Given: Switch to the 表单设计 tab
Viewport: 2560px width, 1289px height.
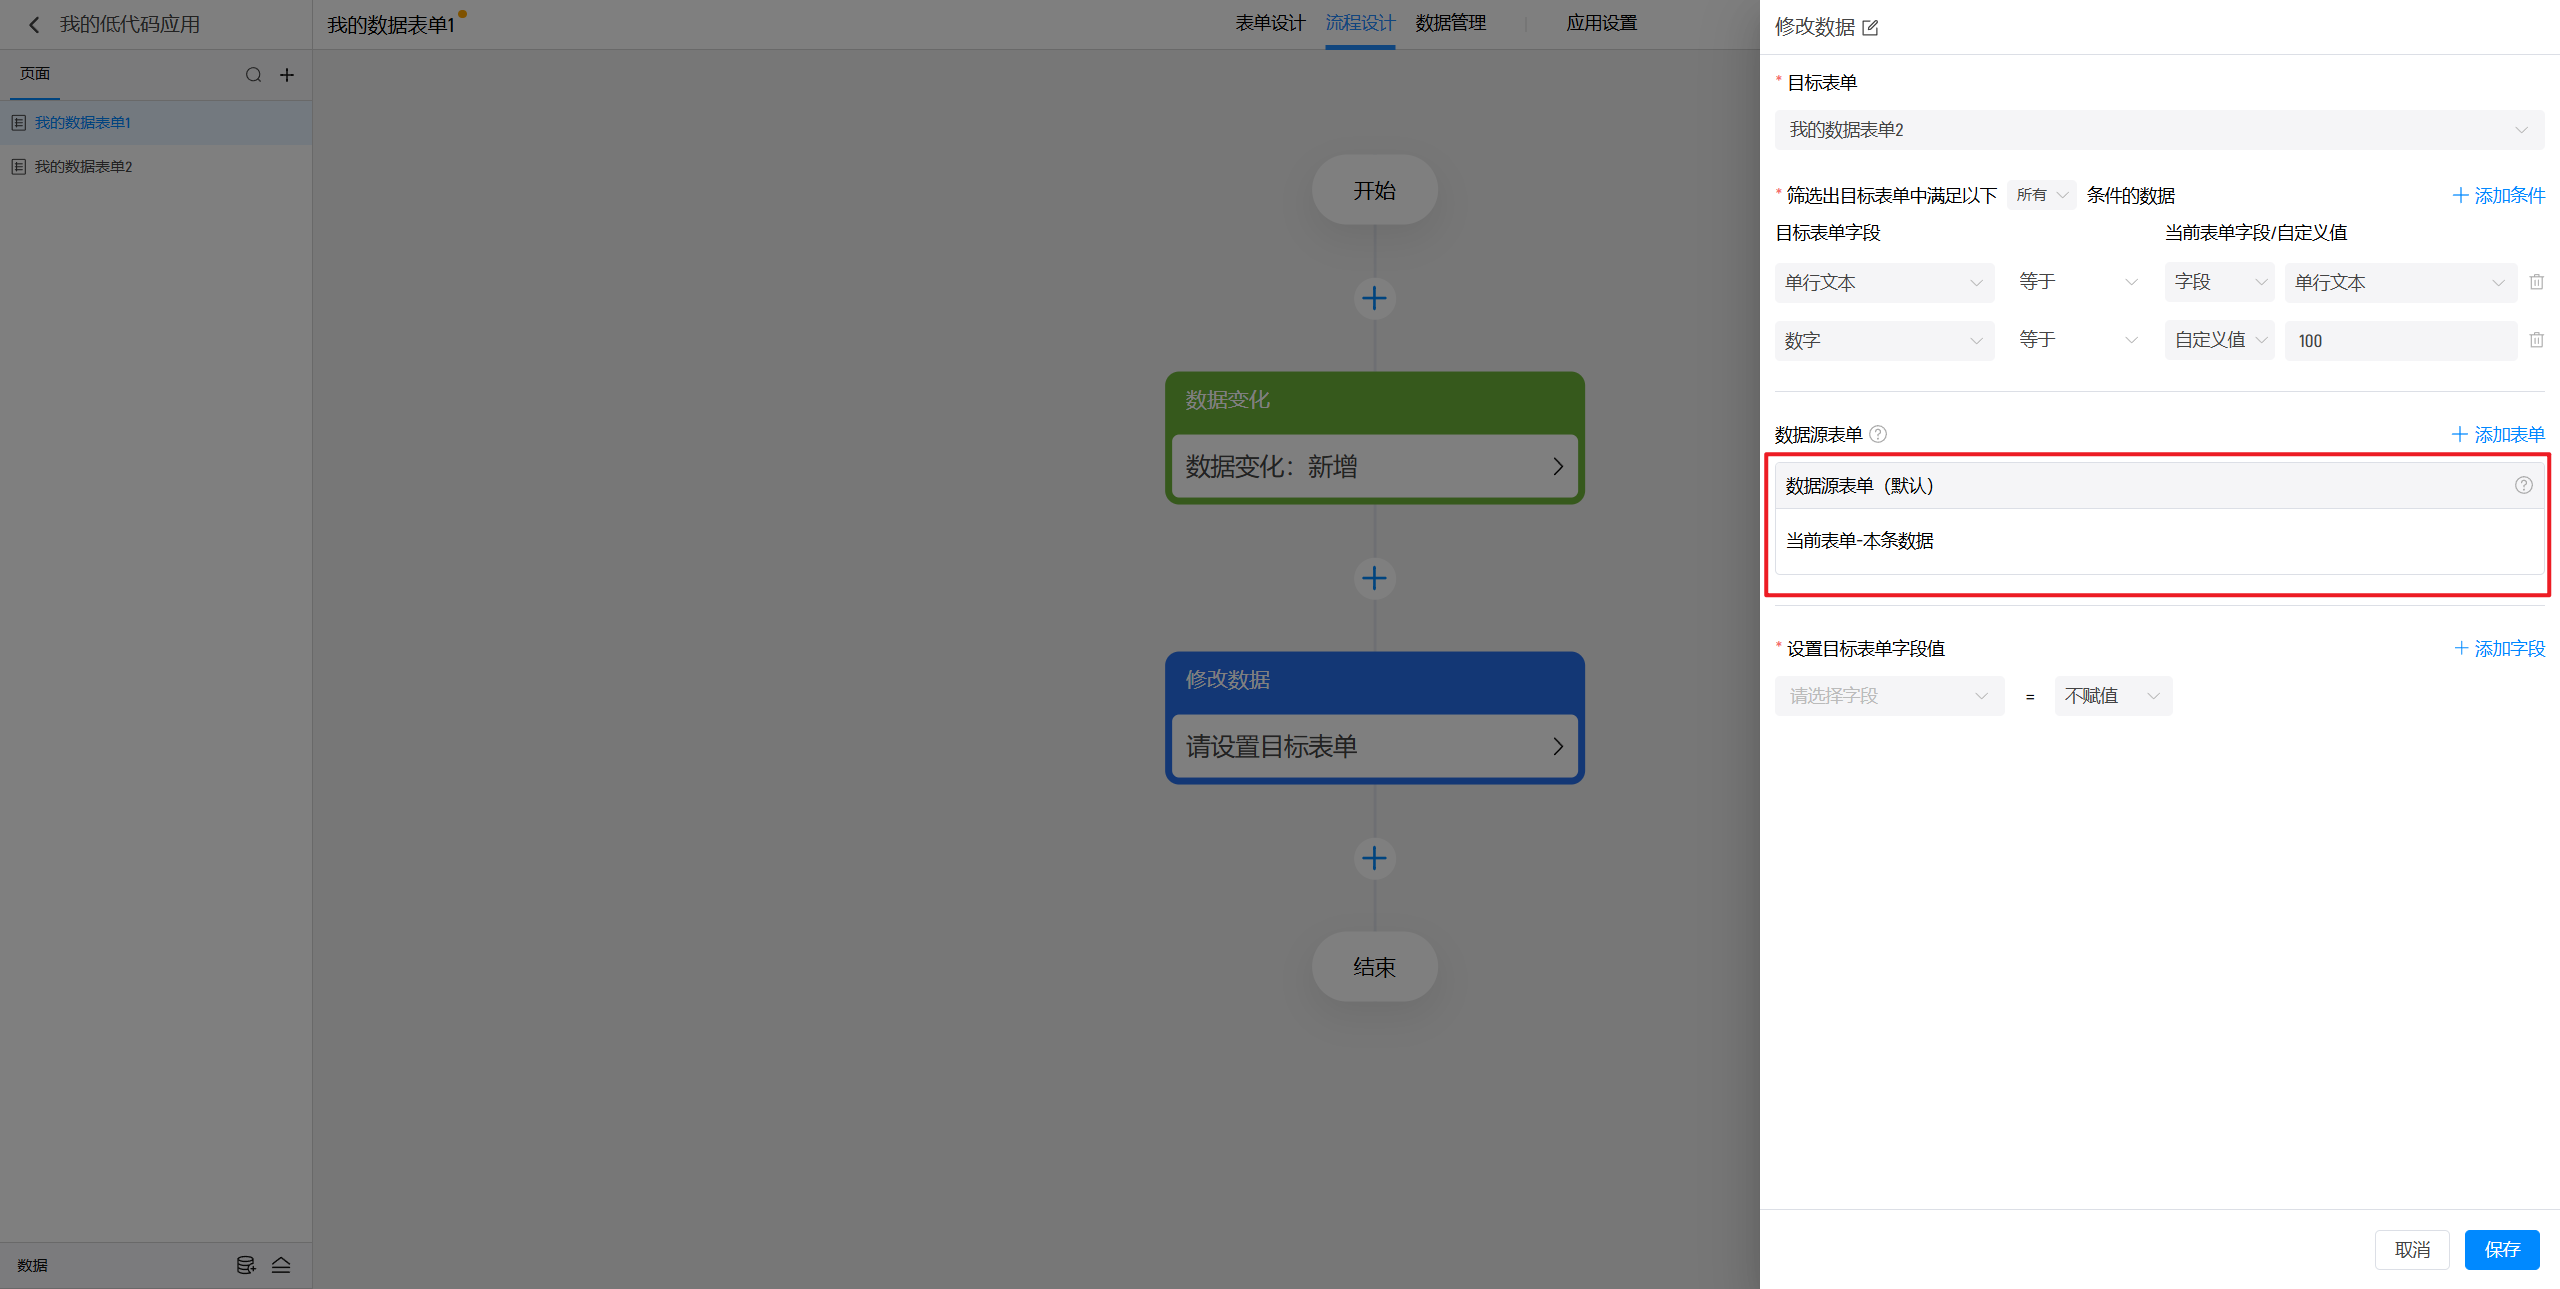Looking at the screenshot, I should point(1270,23).
